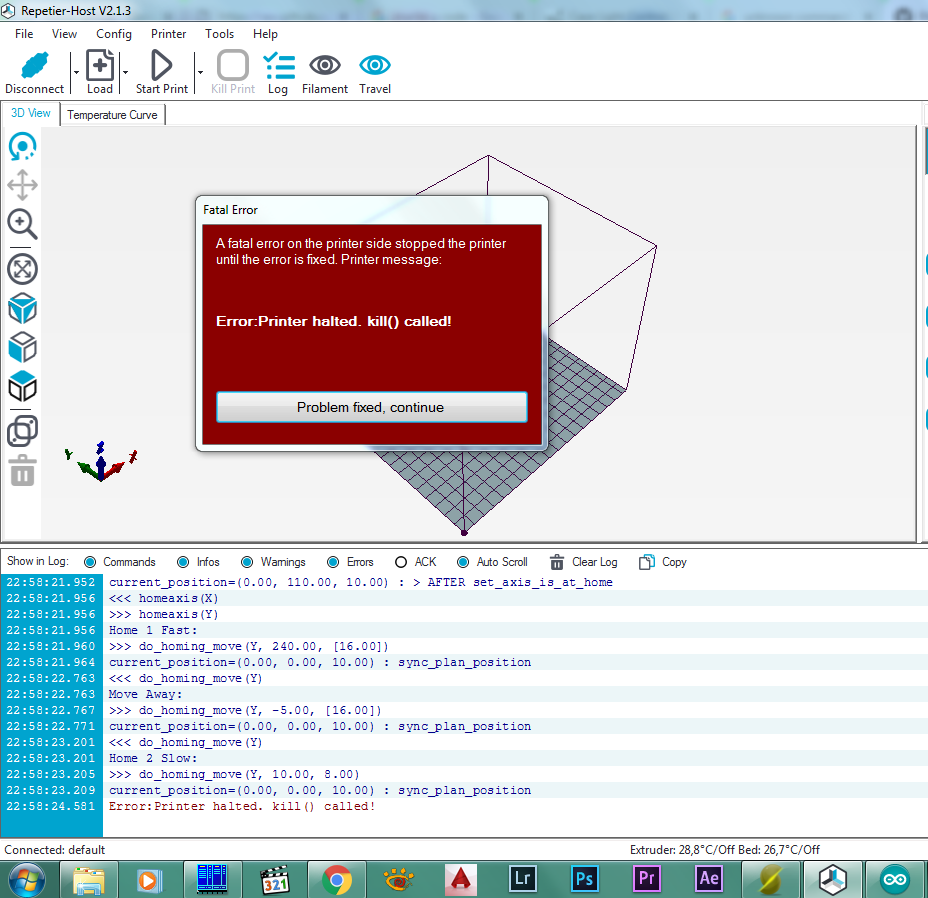Select the 'Move Away:' log line

tap(145, 694)
